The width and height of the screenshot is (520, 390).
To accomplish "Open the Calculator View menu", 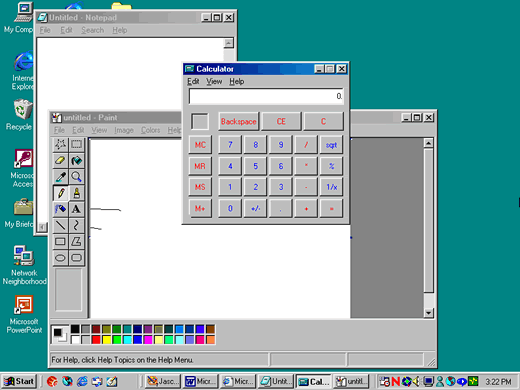I will point(214,81).
